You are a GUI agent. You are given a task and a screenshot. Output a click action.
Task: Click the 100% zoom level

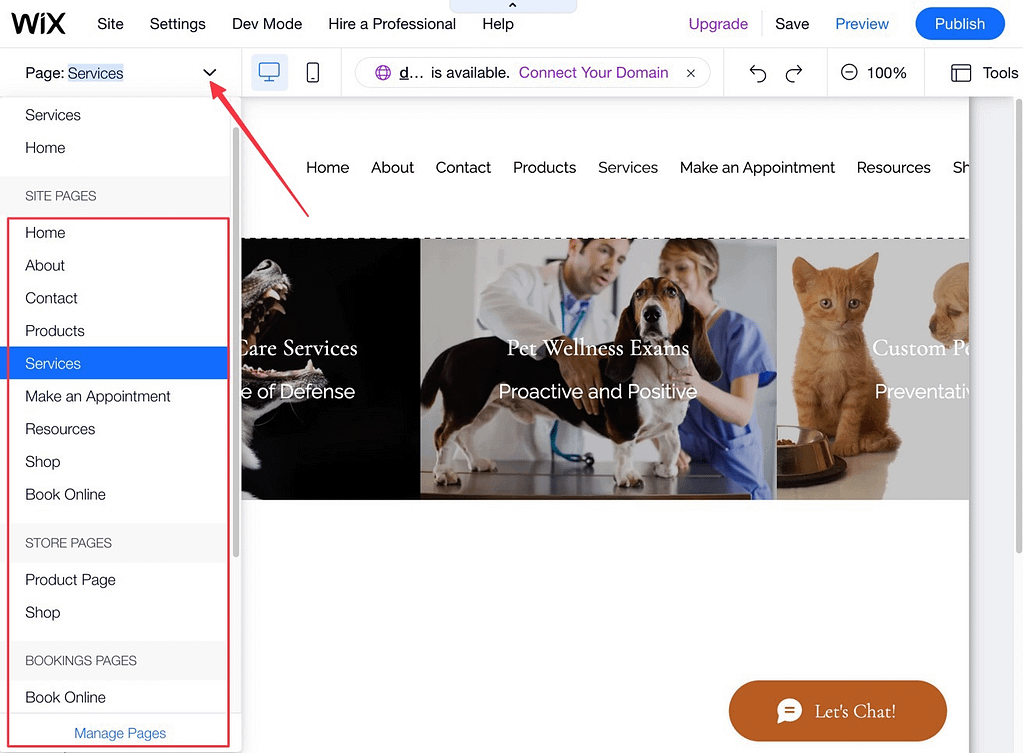(886, 73)
